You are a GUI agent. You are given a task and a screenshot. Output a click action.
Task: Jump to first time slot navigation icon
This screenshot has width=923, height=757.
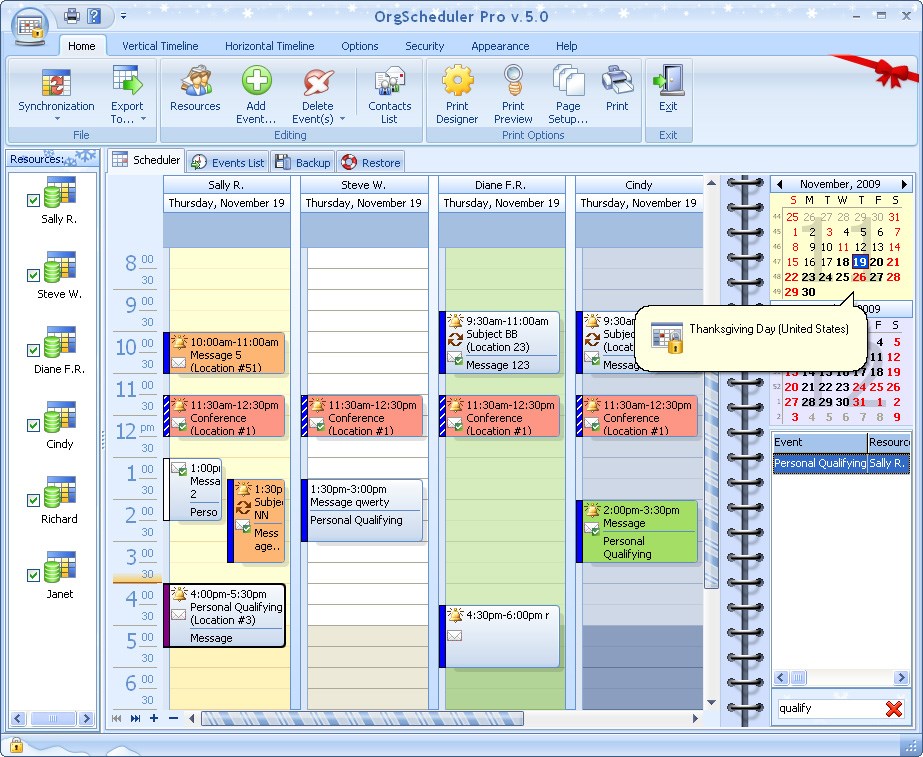pos(117,718)
